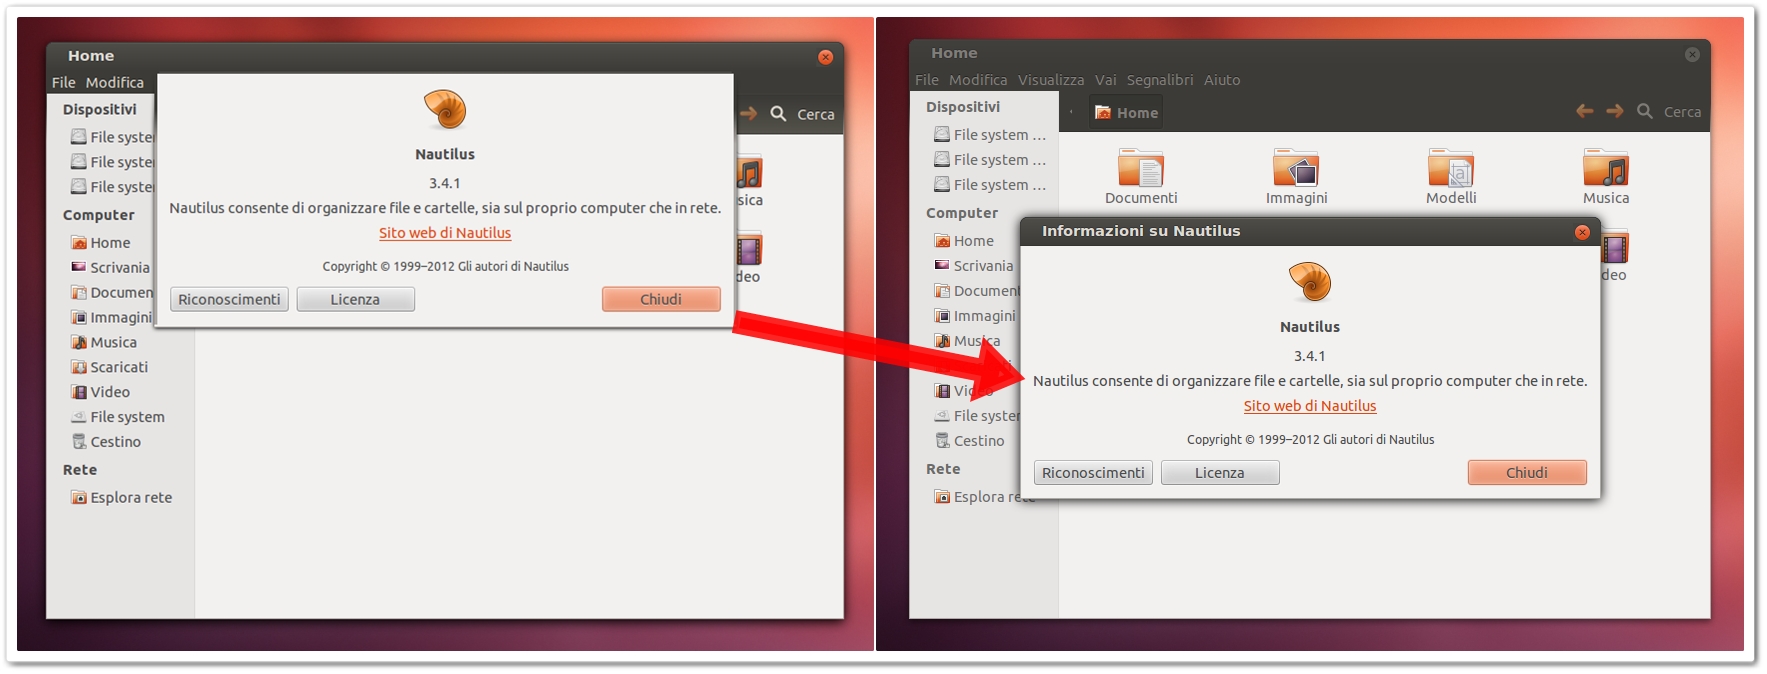This screenshot has height=674, width=1767.
Task: Click the Immagini icon in the right sidebar
Action: pyautogui.click(x=942, y=316)
